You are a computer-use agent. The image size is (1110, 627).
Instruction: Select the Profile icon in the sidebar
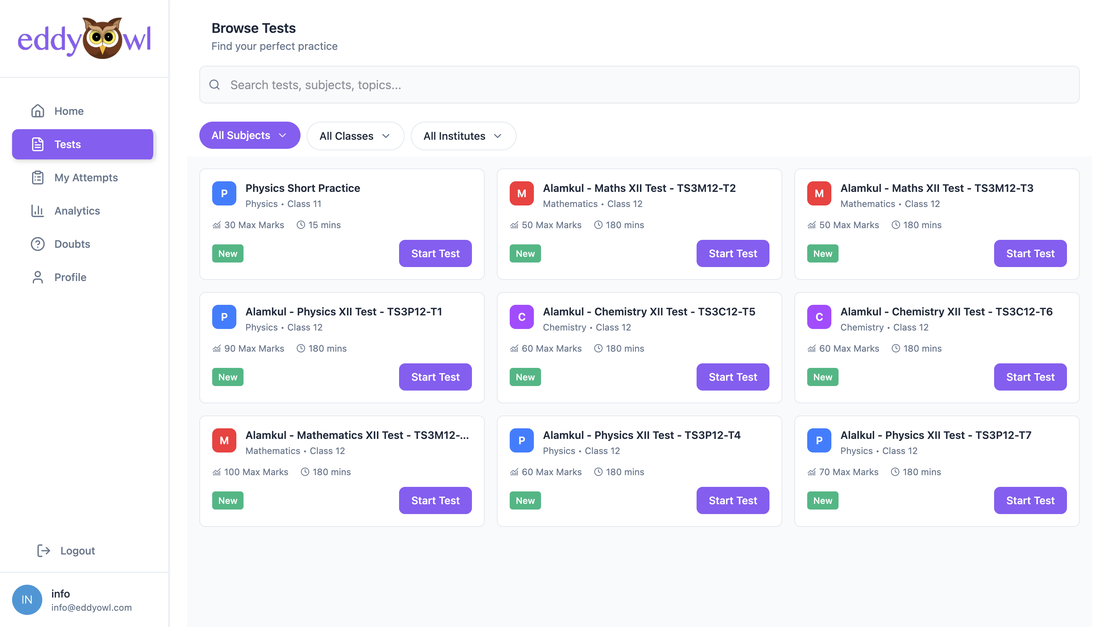[35, 277]
